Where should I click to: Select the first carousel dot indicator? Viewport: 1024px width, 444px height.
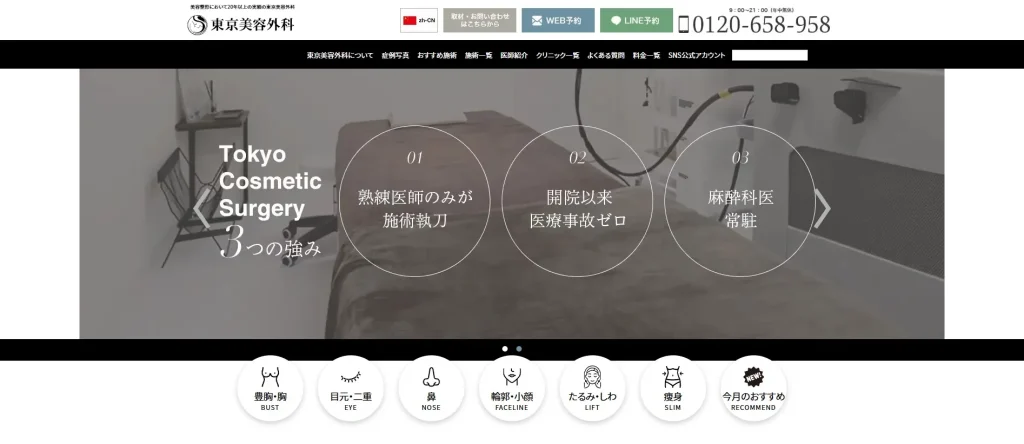point(505,349)
